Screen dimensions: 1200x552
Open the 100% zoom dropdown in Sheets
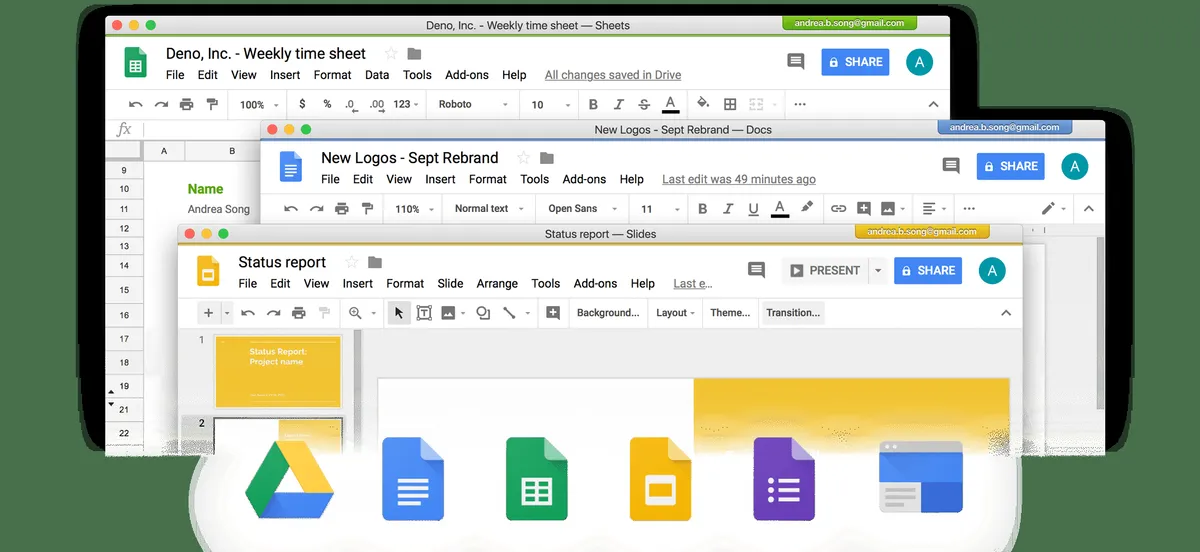coord(258,104)
